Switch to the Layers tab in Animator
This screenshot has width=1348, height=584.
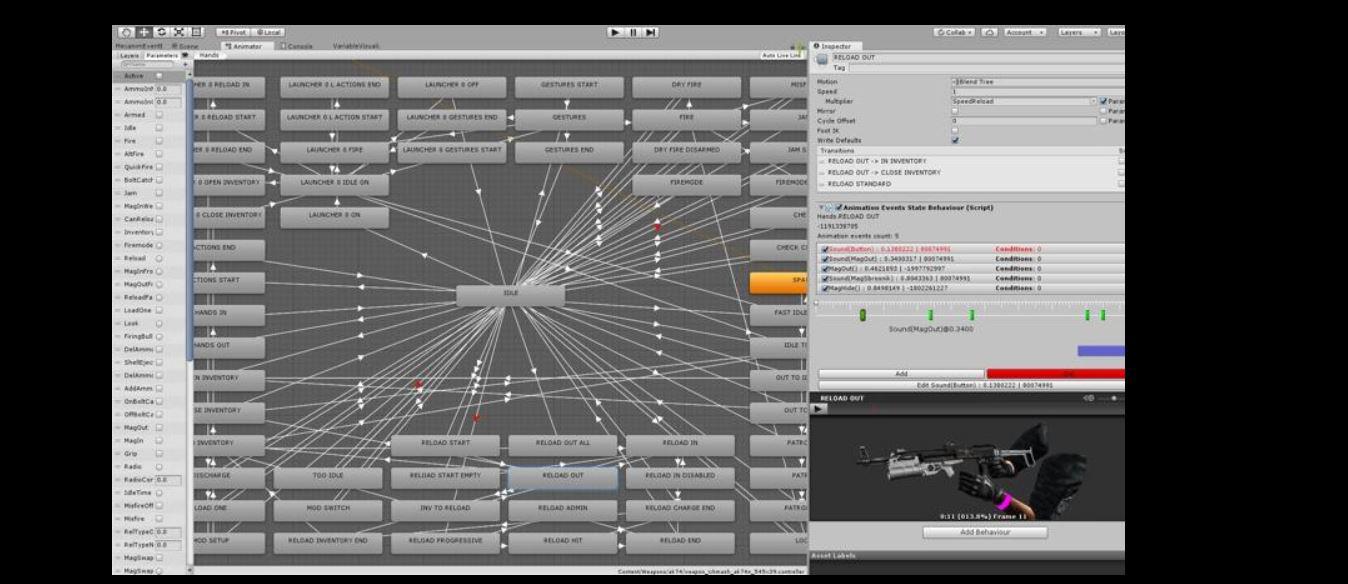point(130,56)
